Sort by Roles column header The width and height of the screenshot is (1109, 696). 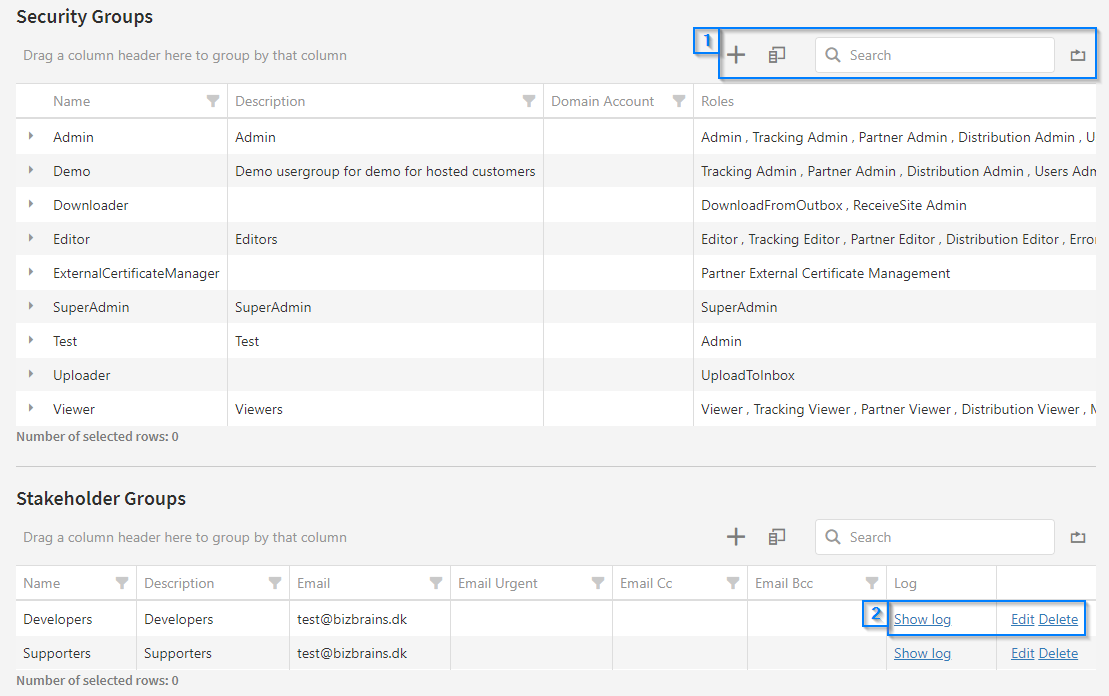click(718, 101)
